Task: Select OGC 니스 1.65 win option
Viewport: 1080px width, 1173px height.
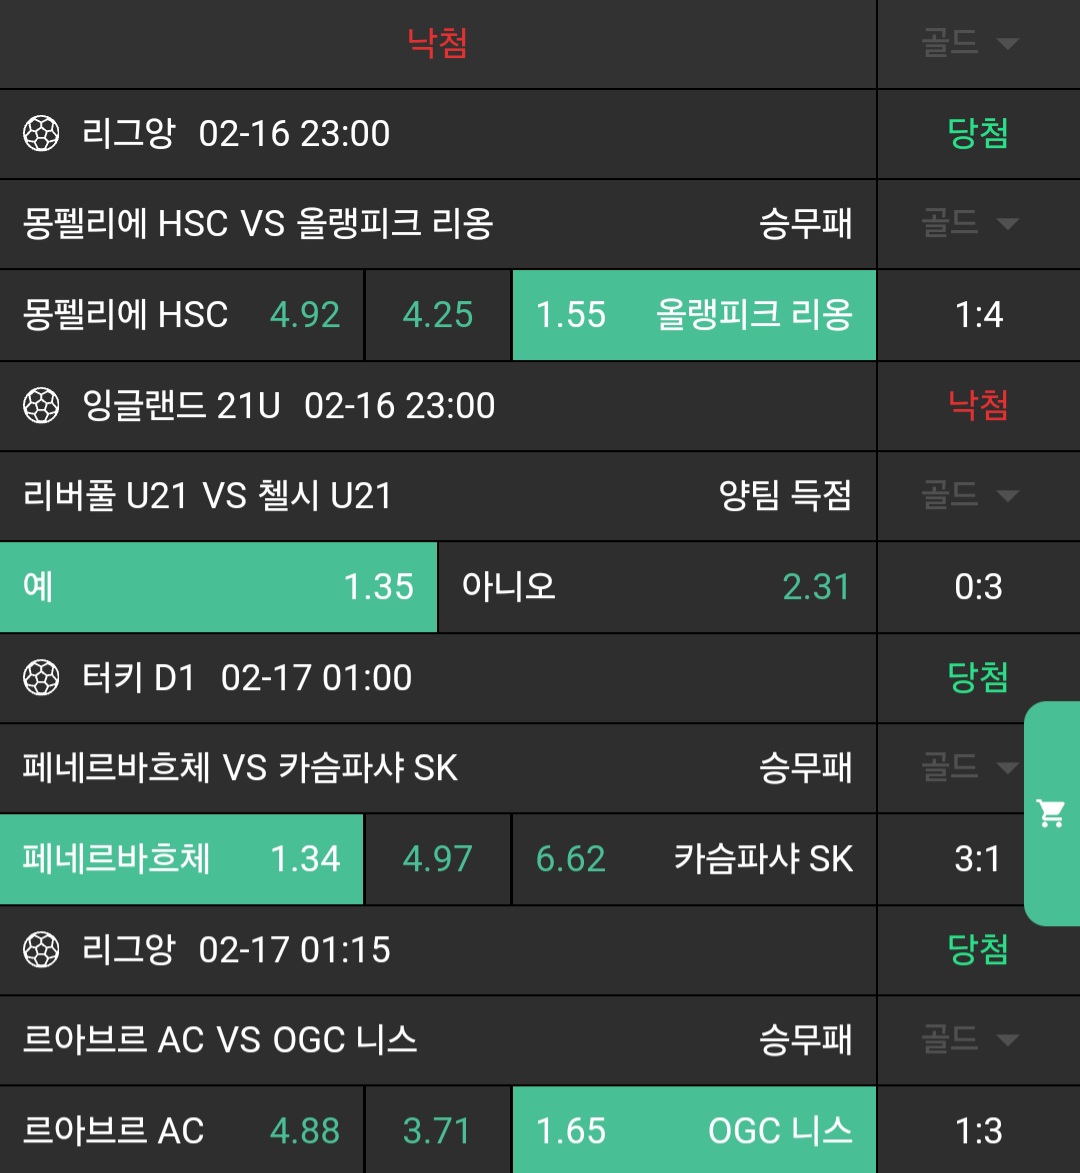Action: 694,1131
